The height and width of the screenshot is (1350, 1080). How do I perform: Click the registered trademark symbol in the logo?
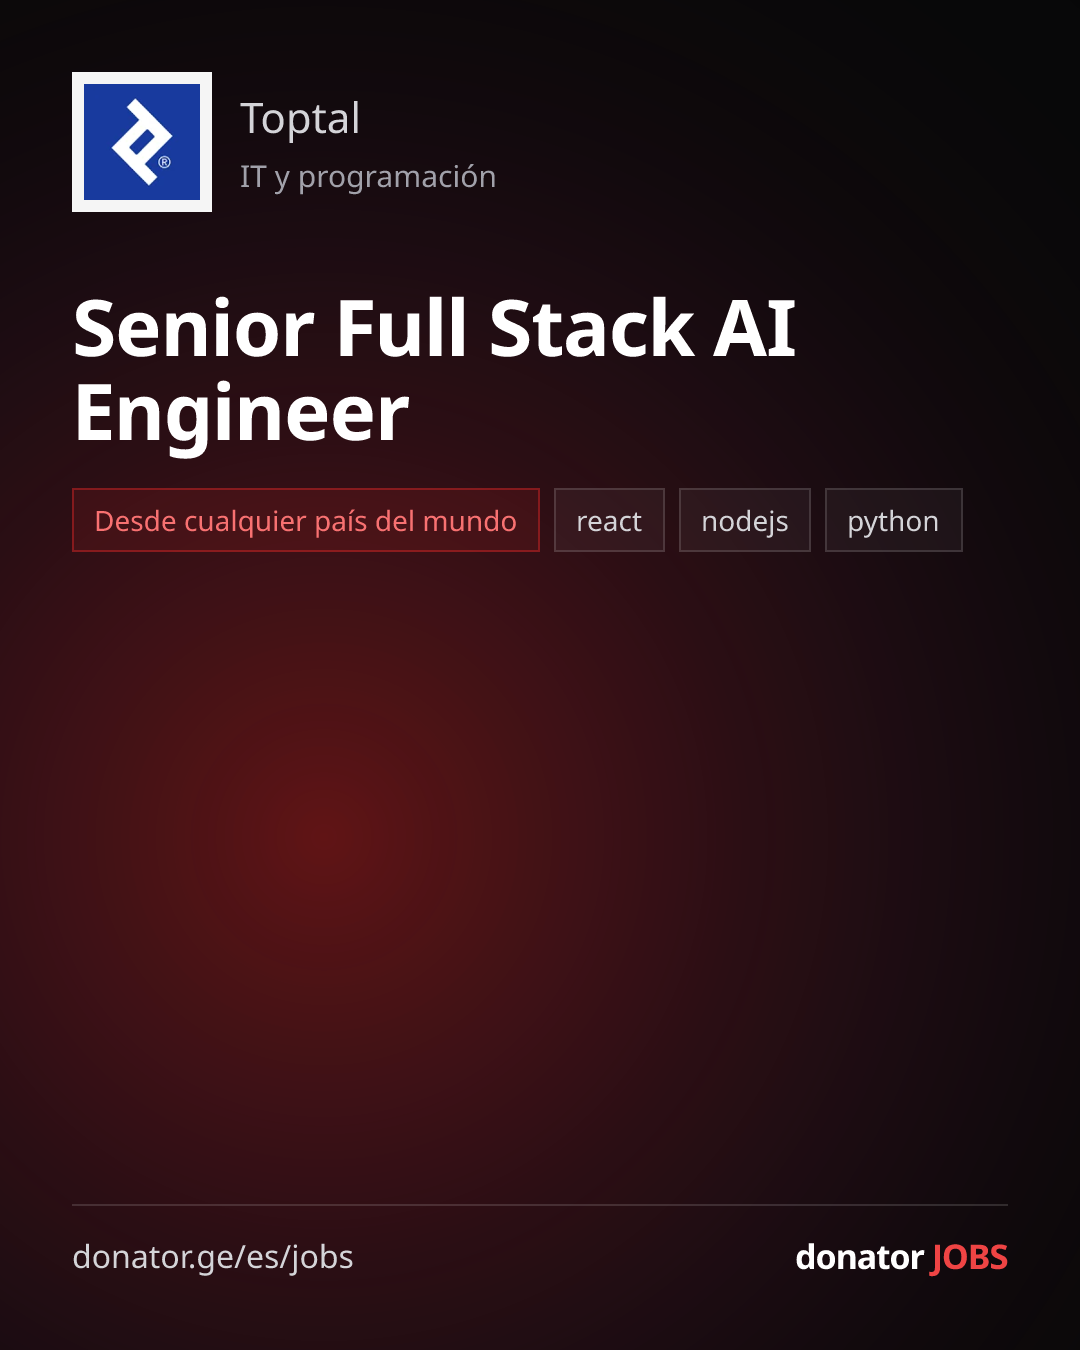click(164, 162)
